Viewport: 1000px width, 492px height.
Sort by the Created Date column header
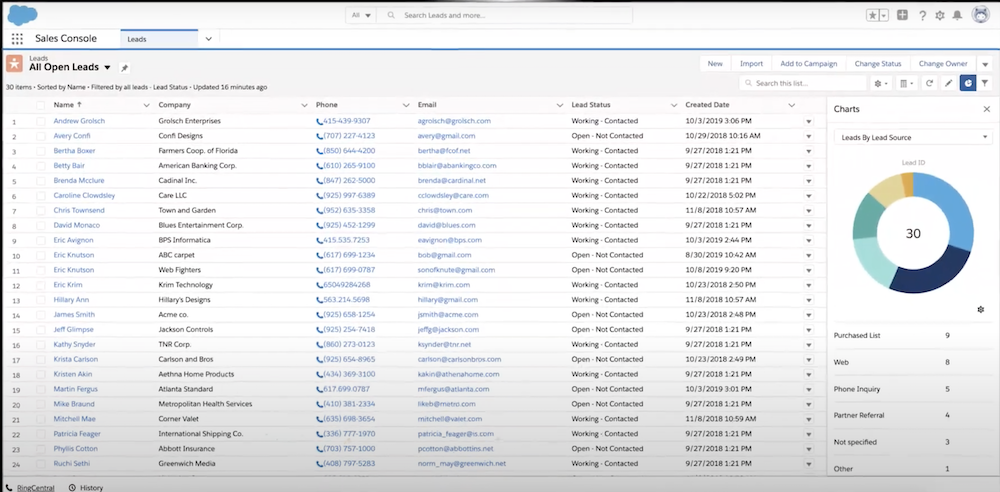[x=707, y=105]
